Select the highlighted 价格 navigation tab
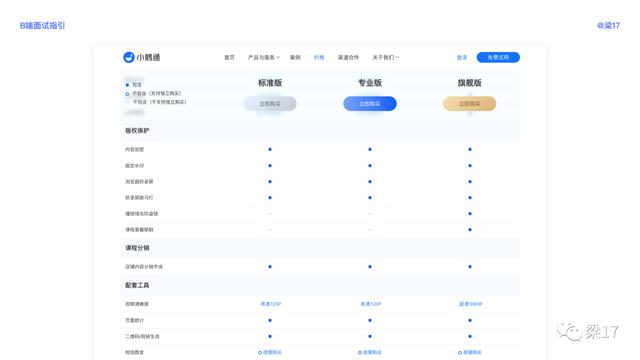This screenshot has height=360, width=640. pos(319,58)
